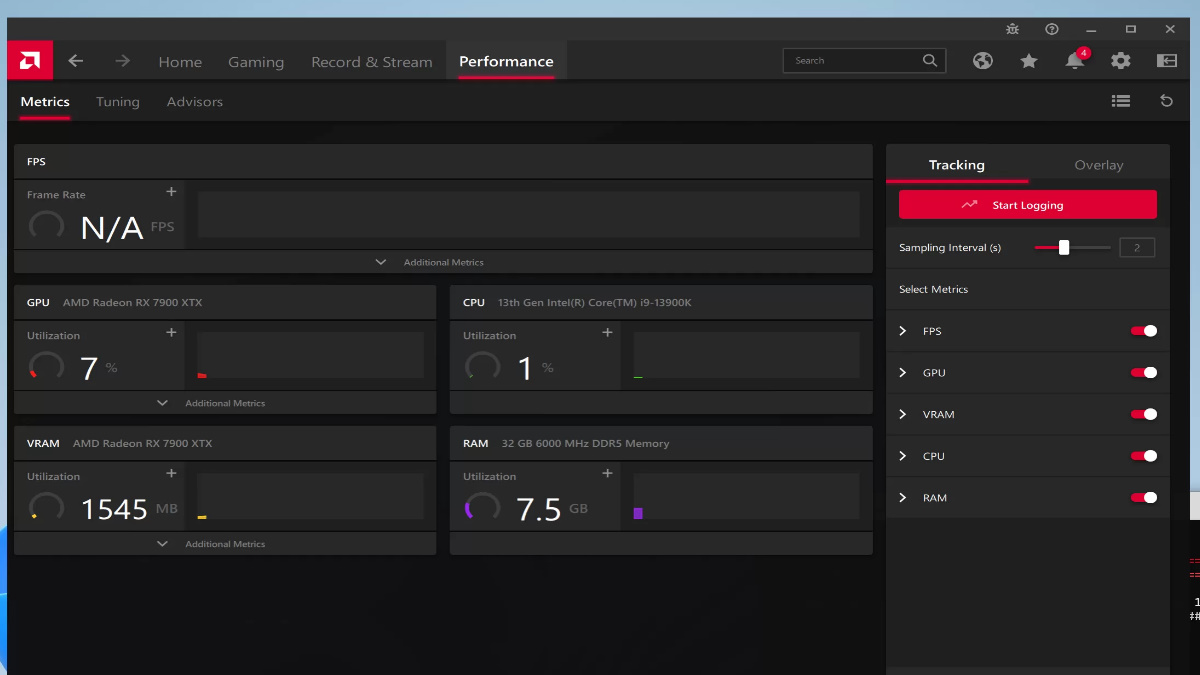The image size is (1200, 675).
Task: Switch to list view icon
Action: (x=1121, y=101)
